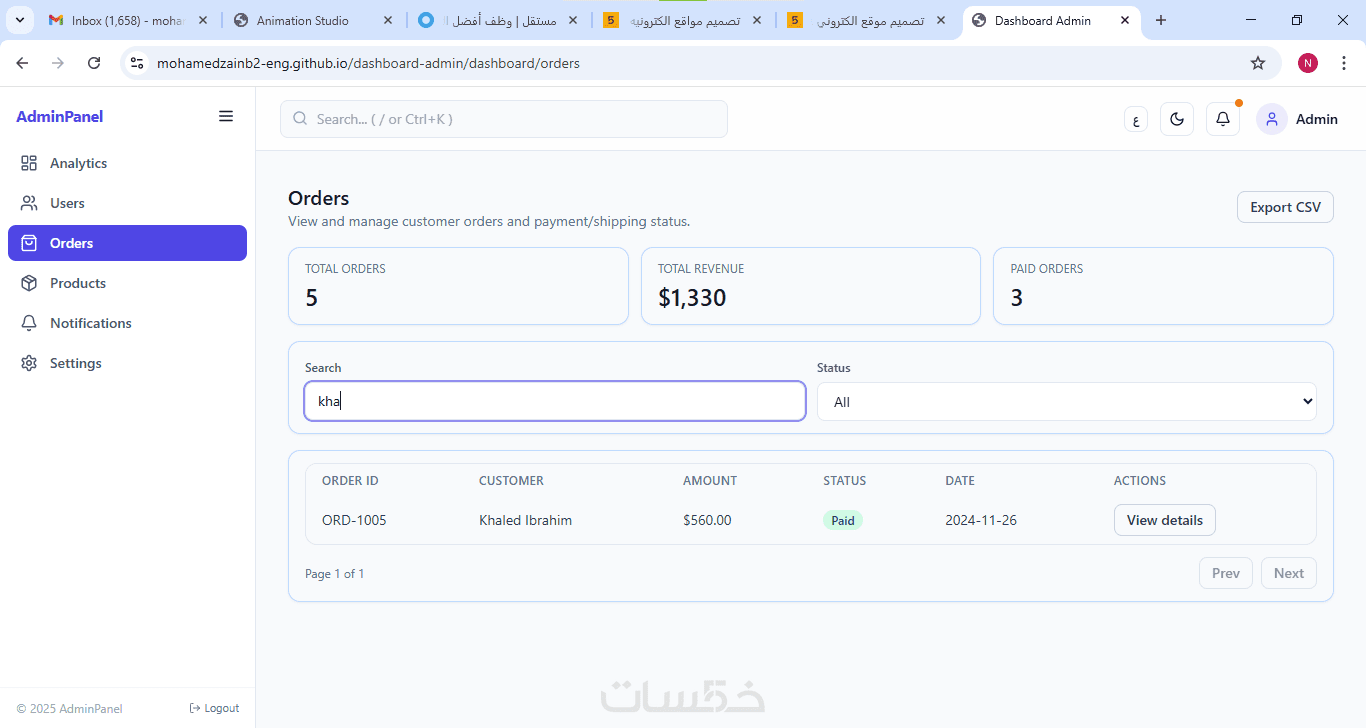Switch language with the Arabic letter button

(1135, 120)
